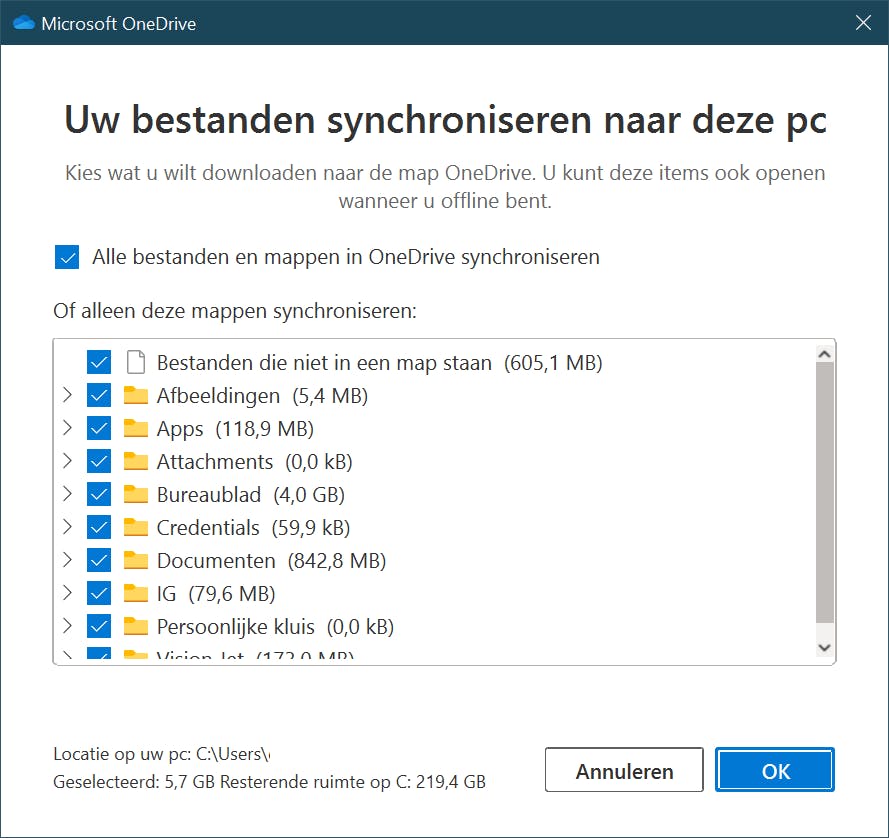Click the Credentials folder icon
The height and width of the screenshot is (838, 889).
click(x=136, y=528)
